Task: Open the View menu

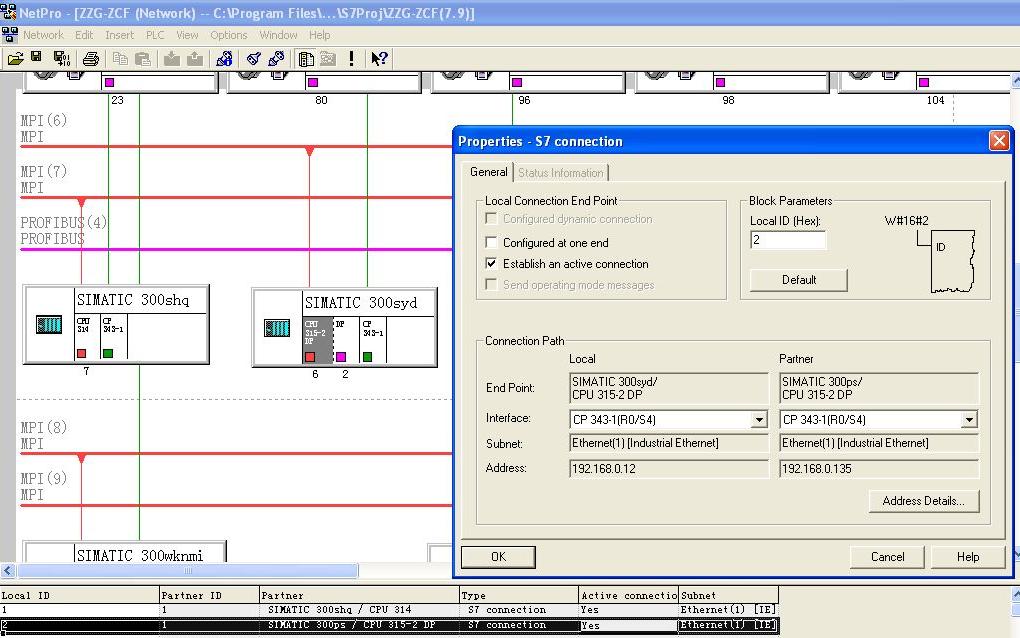Action: 187,35
